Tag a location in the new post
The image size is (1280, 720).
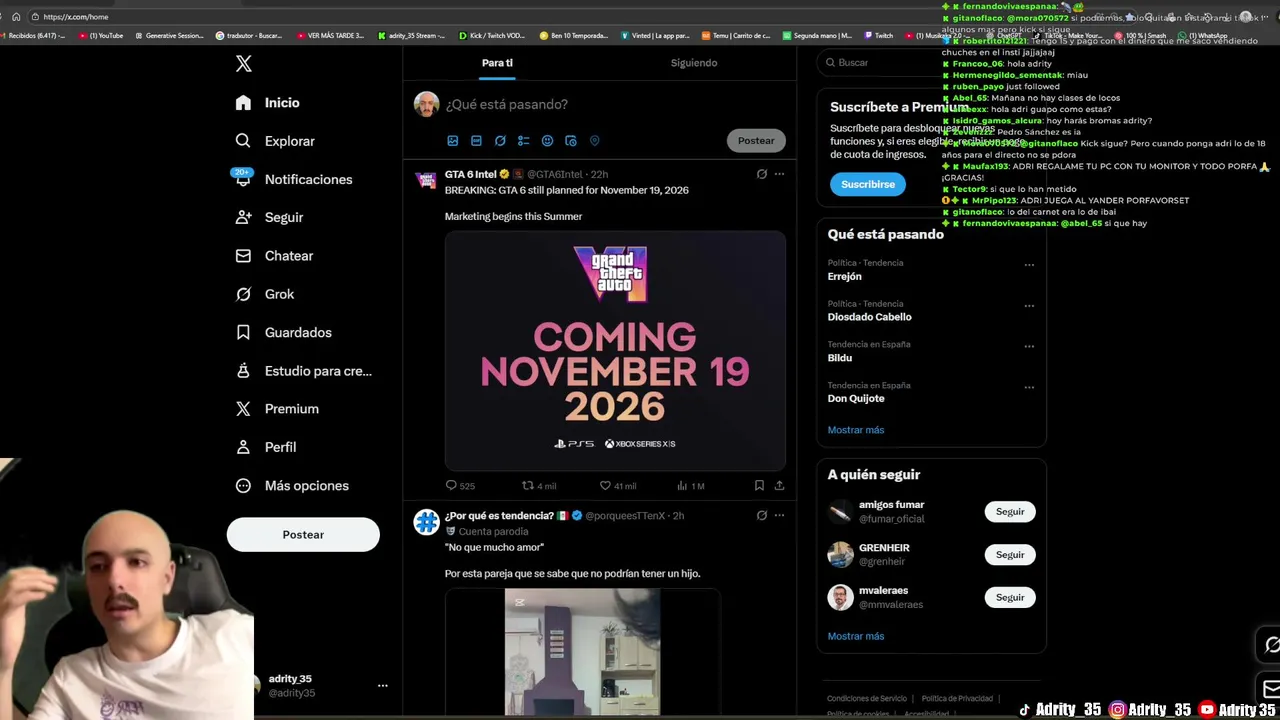(594, 141)
